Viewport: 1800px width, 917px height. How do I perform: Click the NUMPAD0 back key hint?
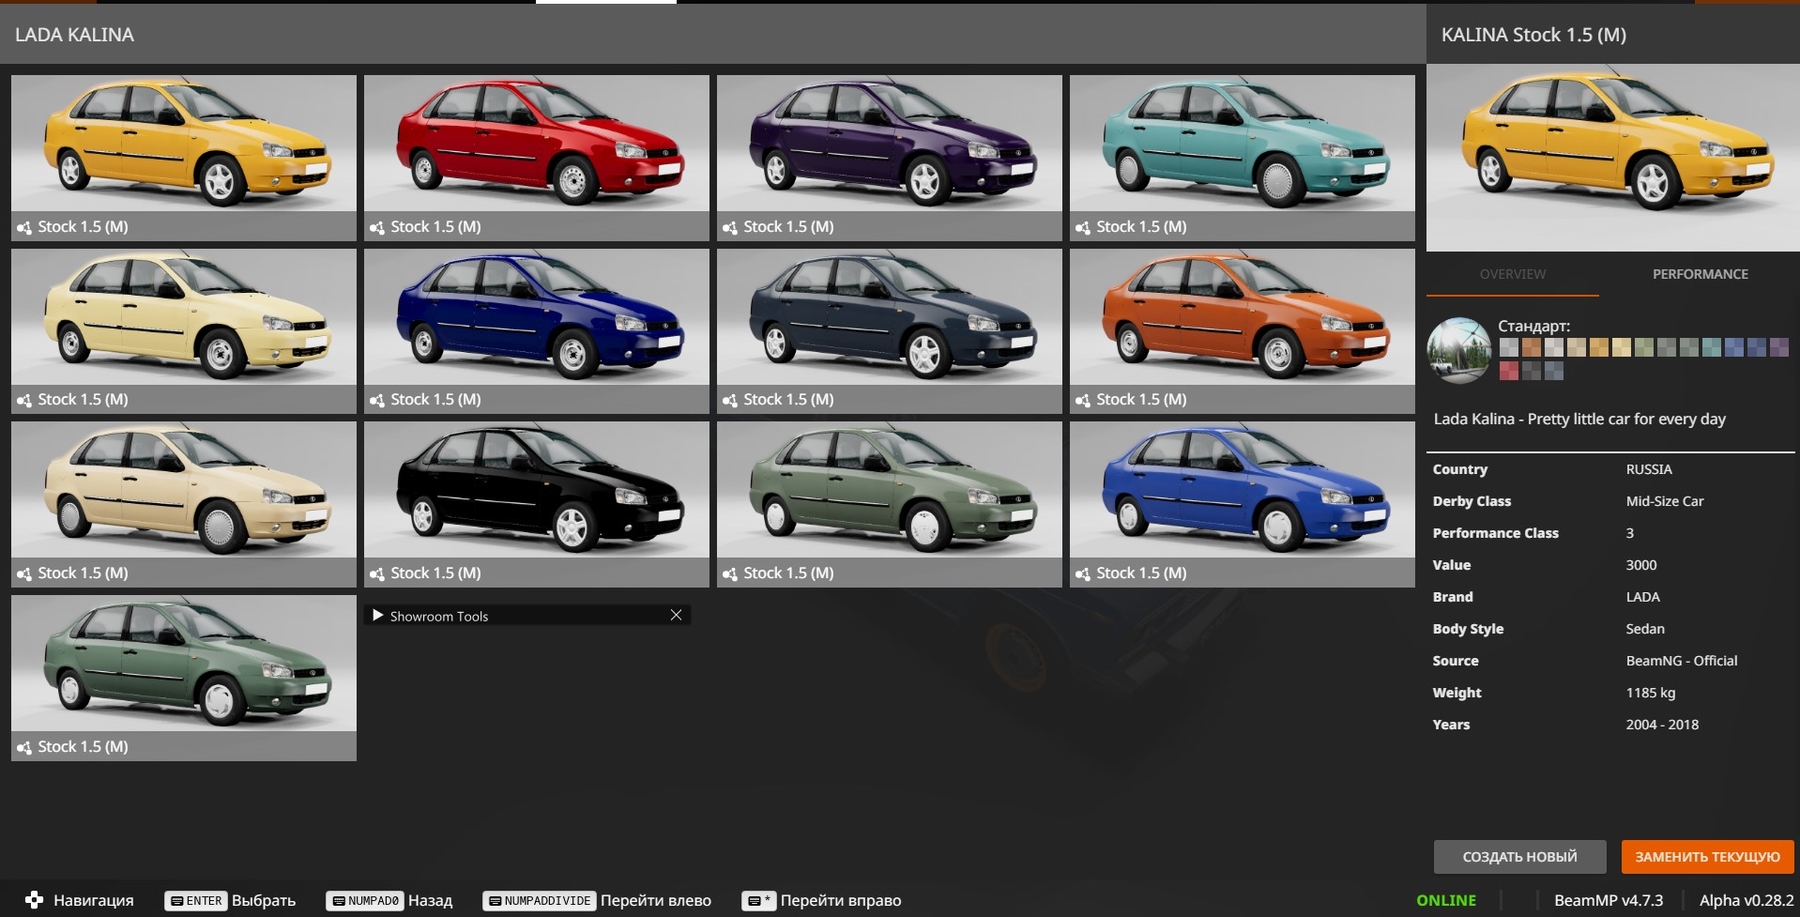(365, 900)
